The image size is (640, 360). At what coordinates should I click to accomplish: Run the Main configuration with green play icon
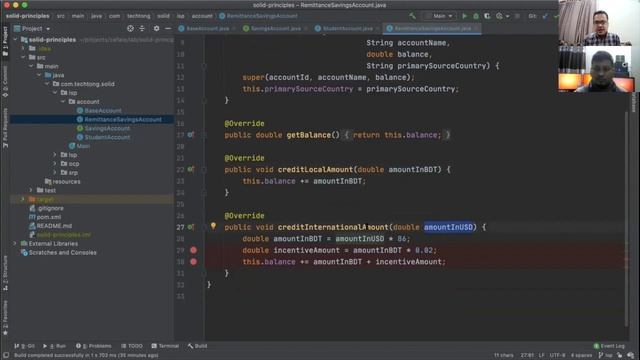point(464,16)
